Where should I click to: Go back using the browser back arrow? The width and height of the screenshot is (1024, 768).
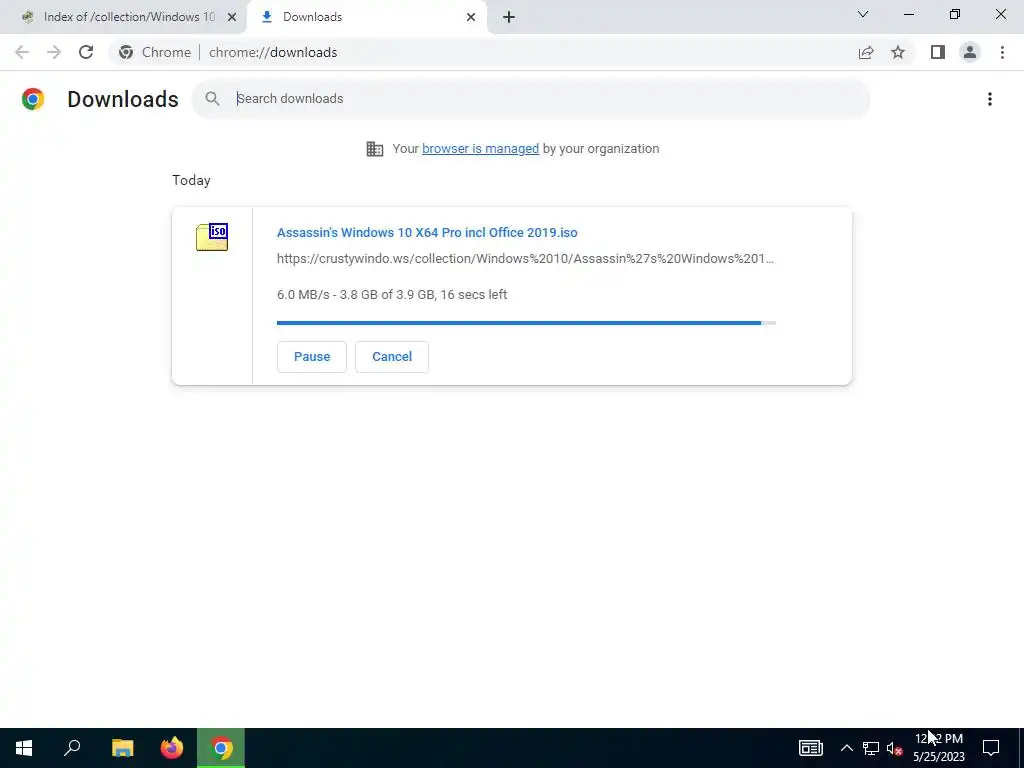22,52
